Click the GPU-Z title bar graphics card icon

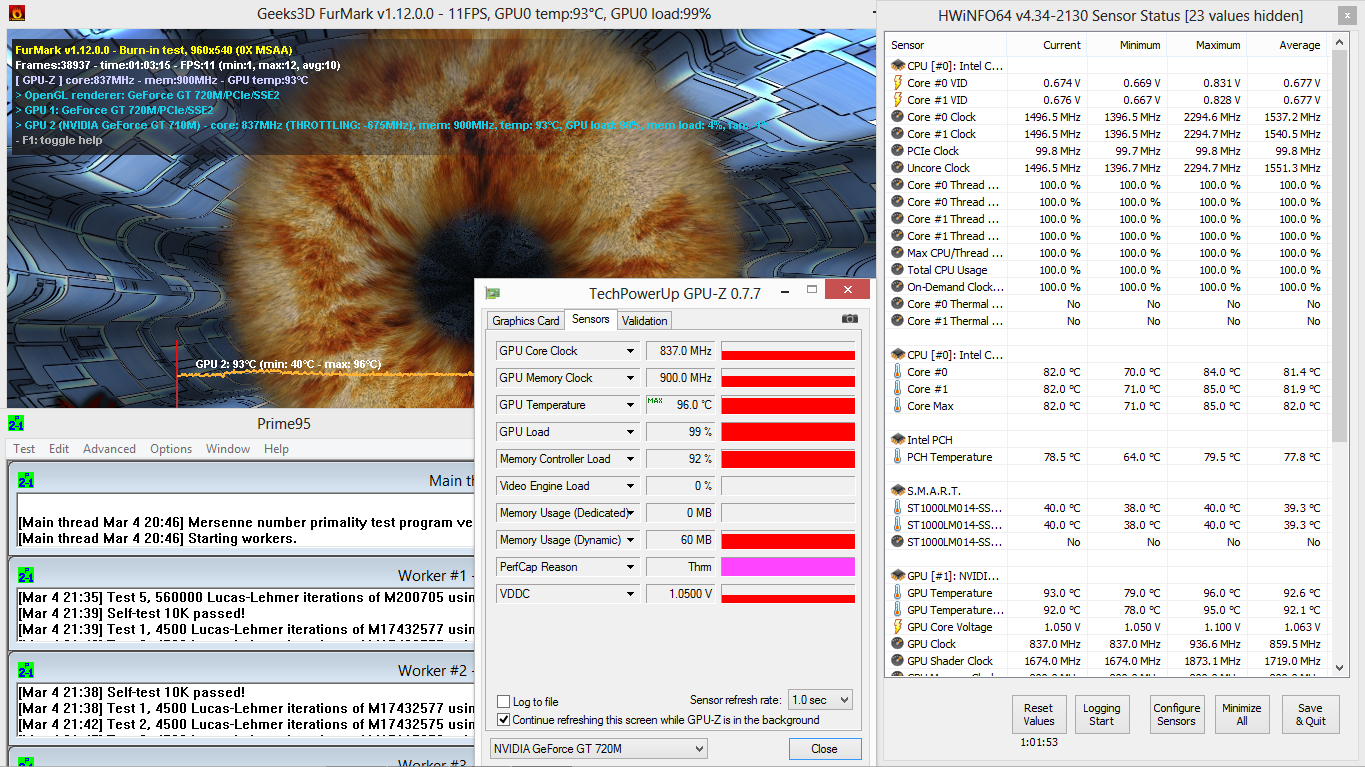point(492,293)
